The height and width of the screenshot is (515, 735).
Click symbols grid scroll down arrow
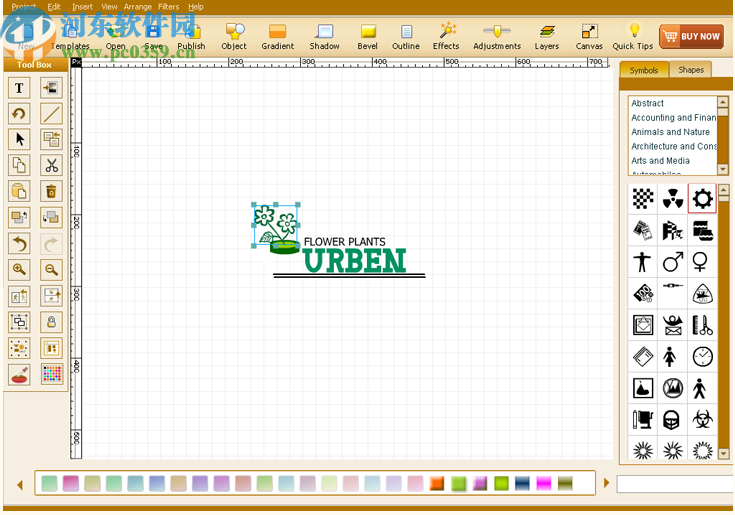tap(723, 453)
